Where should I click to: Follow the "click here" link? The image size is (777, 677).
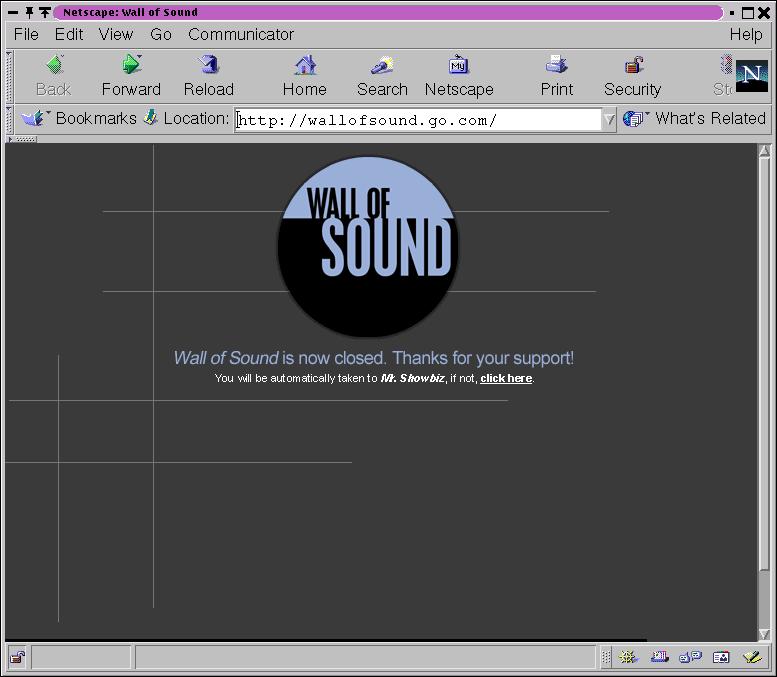(506, 378)
